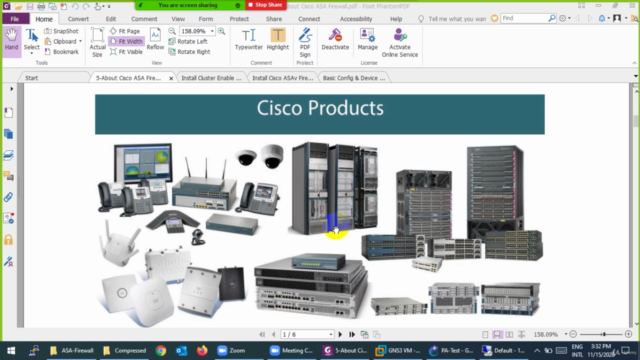Expand Select tool options arrow

[x=31, y=53]
